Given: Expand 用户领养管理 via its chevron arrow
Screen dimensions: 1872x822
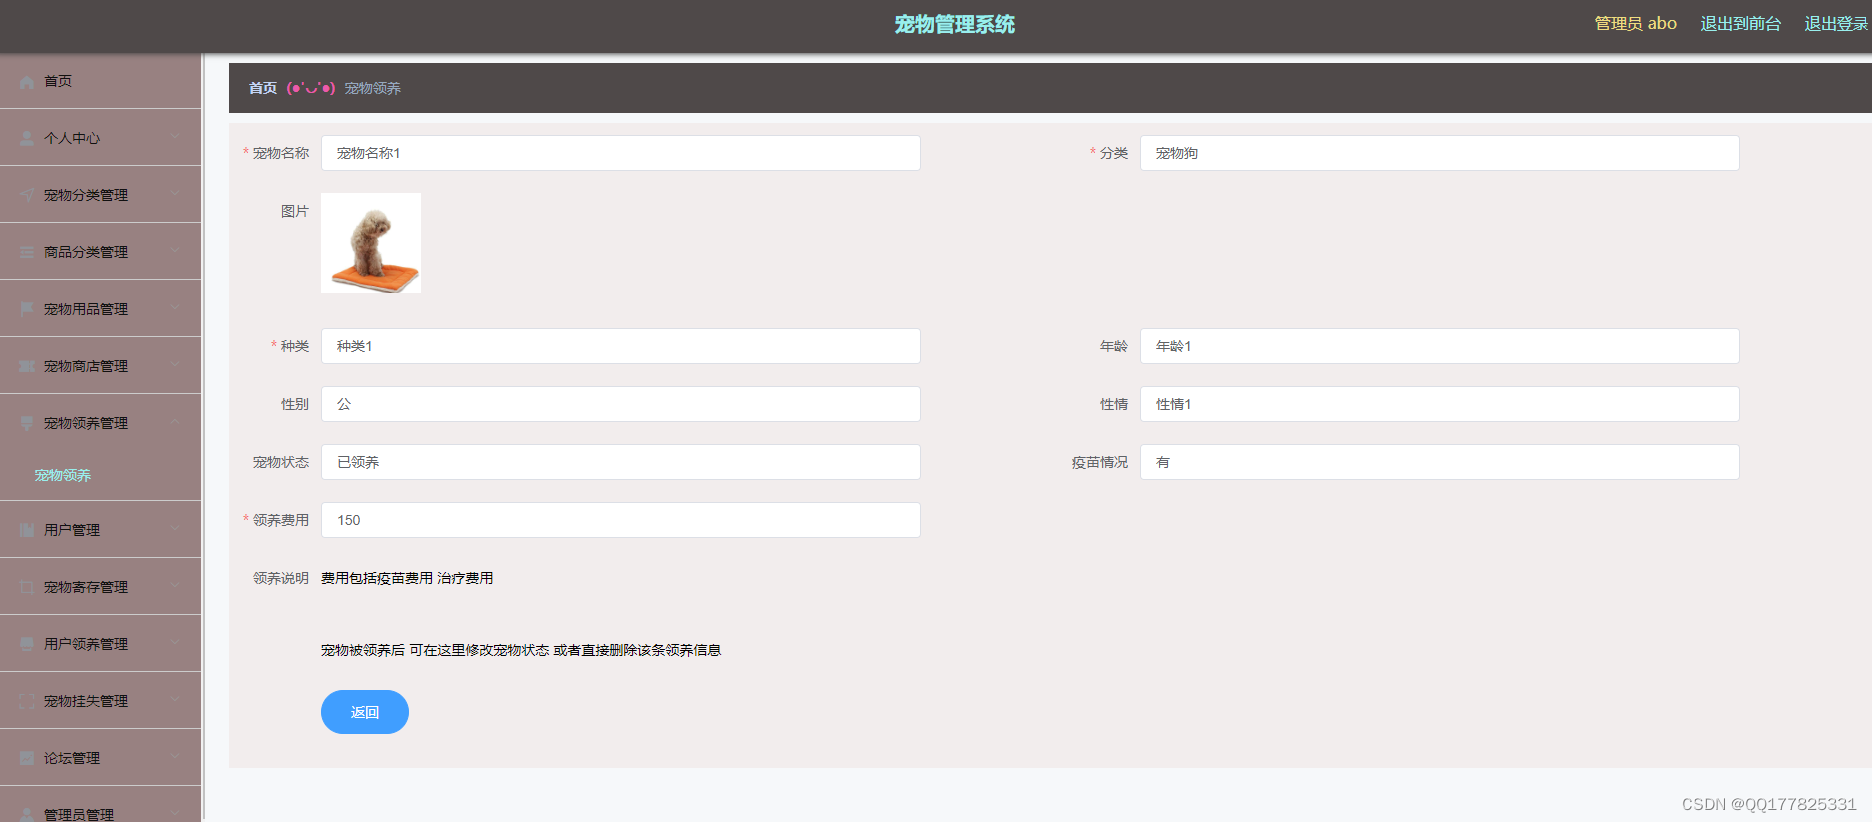Looking at the screenshot, I should coord(175,644).
